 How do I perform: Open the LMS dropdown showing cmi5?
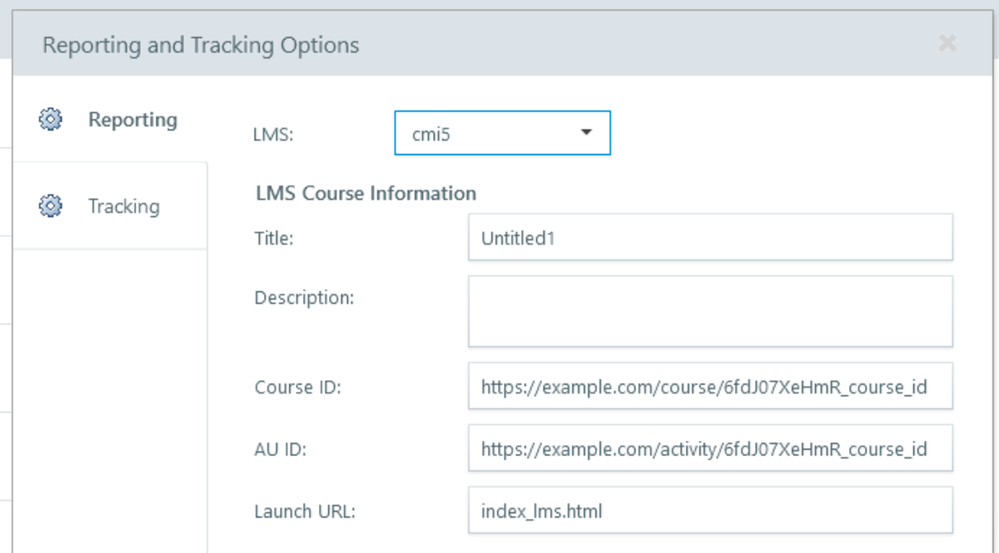[x=502, y=134]
